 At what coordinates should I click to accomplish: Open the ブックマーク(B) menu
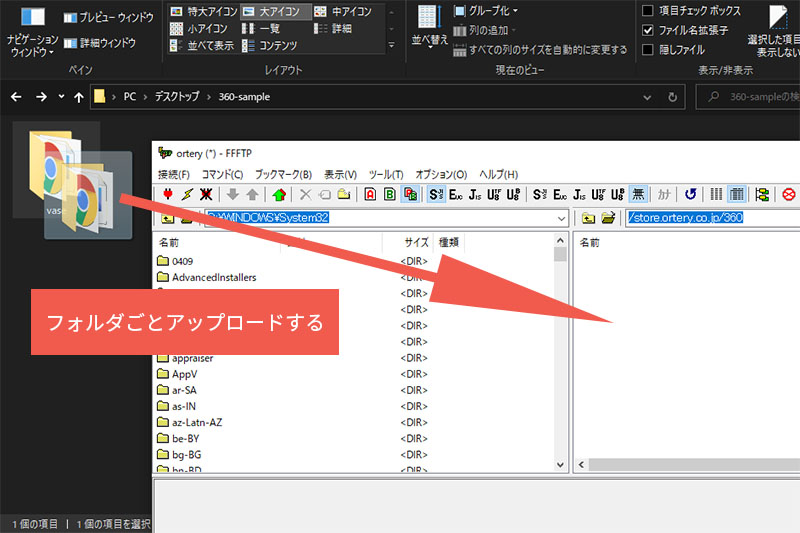click(x=283, y=174)
